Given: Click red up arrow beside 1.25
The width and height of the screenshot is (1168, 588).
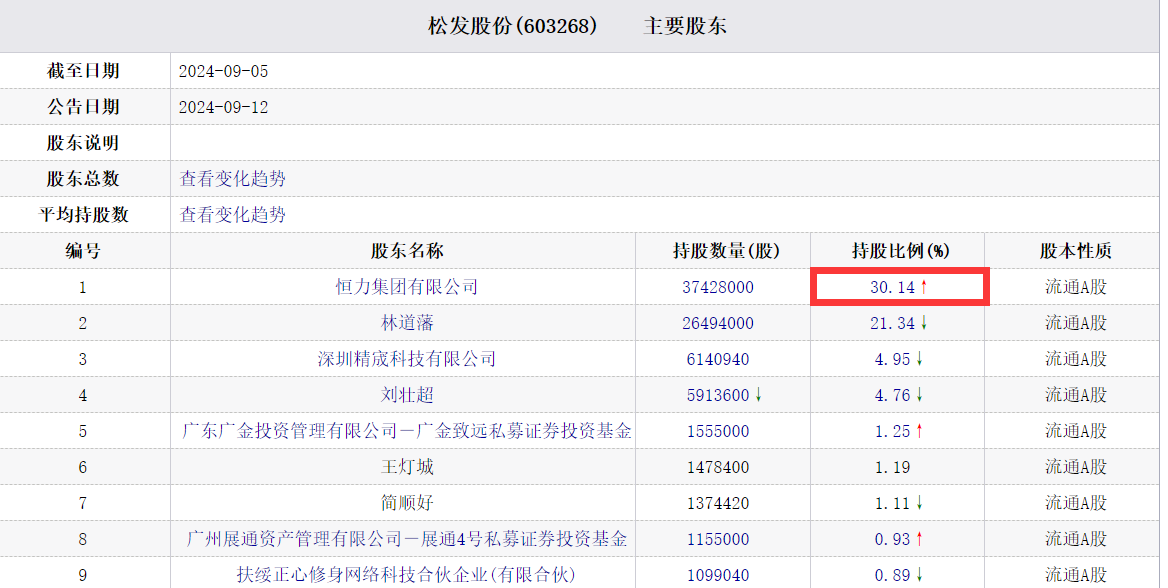Looking at the screenshot, I should (919, 431).
